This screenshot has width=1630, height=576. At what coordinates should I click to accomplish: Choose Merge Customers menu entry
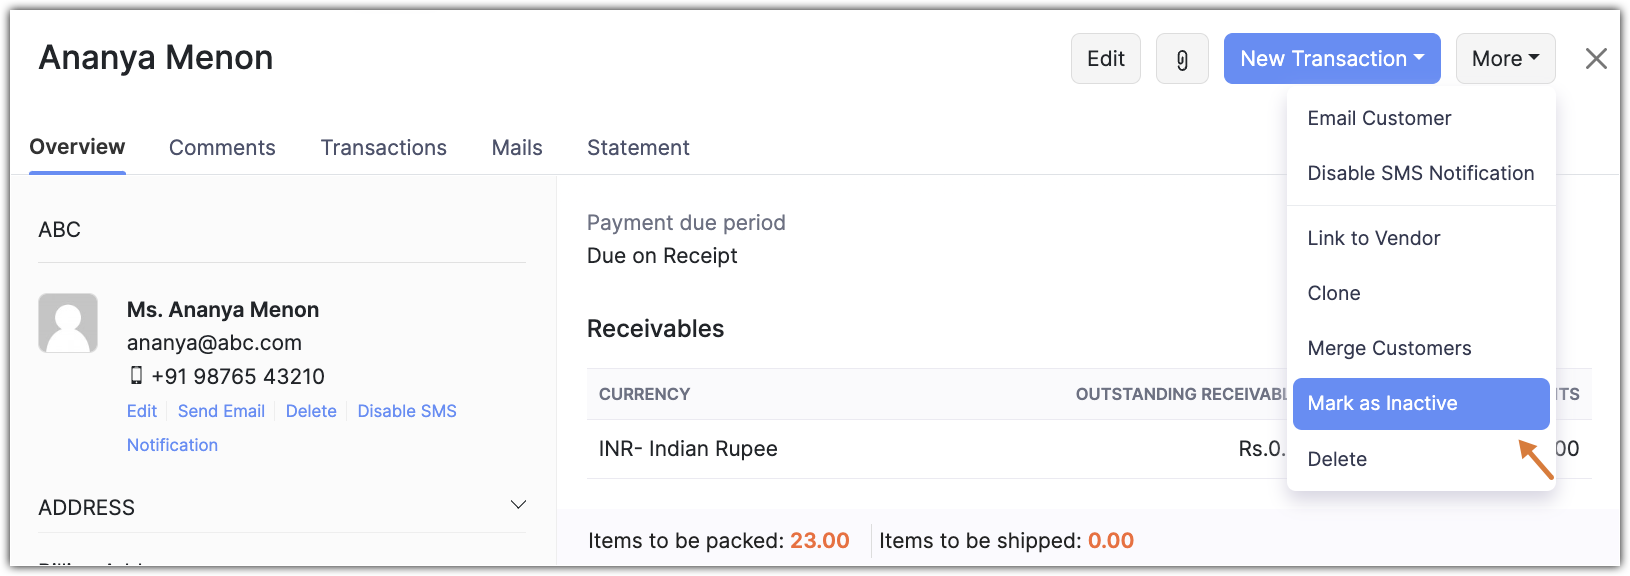pyautogui.click(x=1389, y=348)
